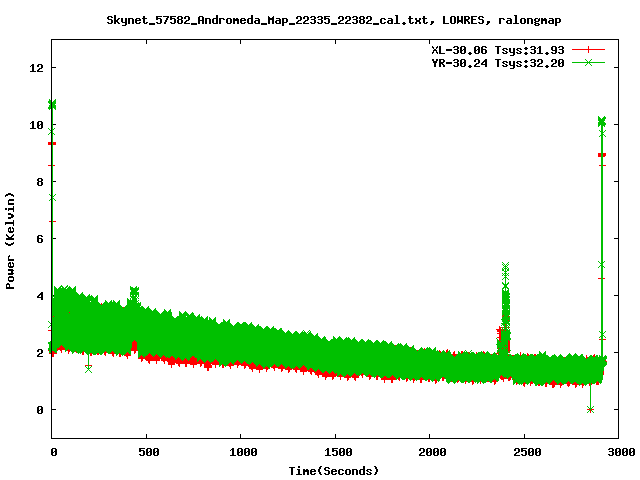Click the x-axis tick label 1000
Viewport: 640px width, 480px height.
243,452
